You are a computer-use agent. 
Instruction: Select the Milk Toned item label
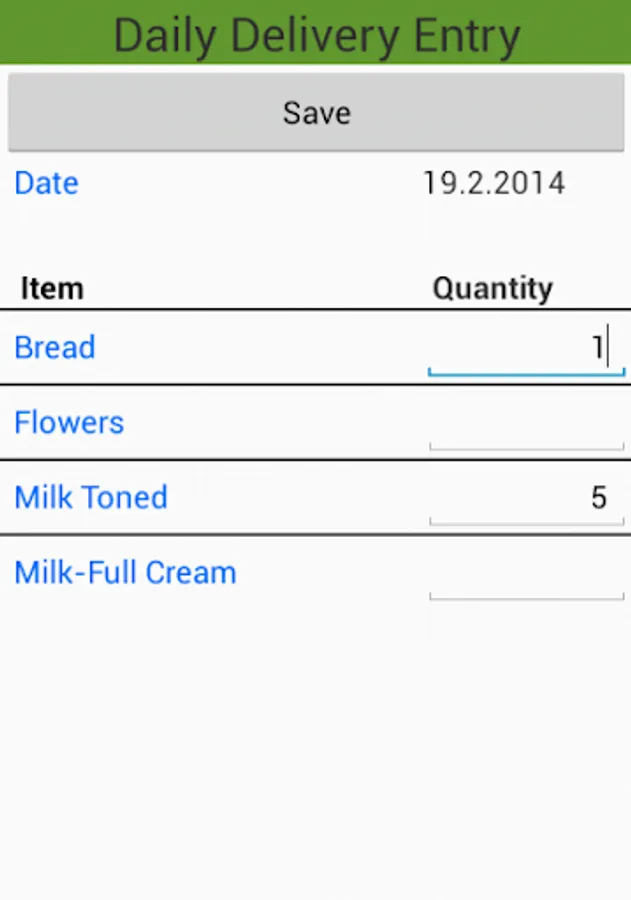(91, 498)
